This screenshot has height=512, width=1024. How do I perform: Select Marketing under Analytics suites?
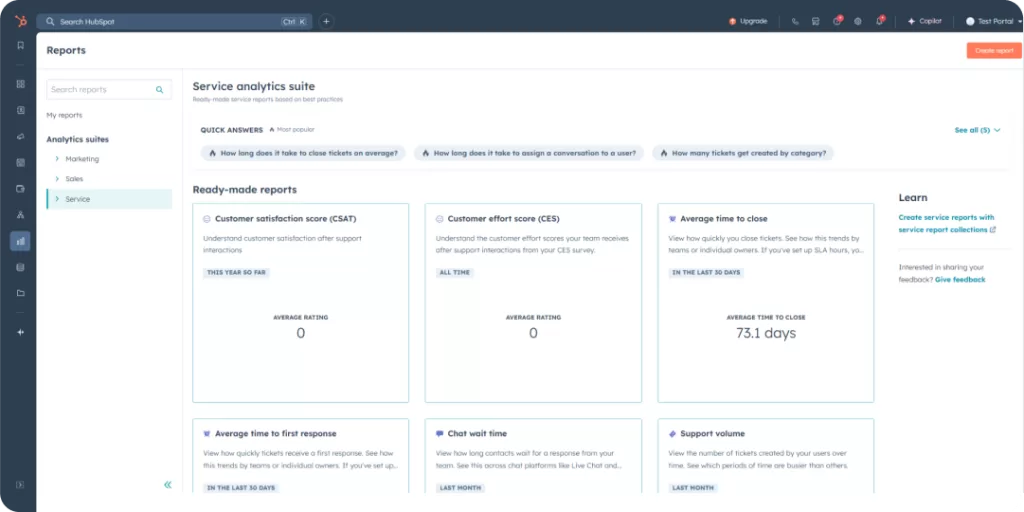click(x=82, y=159)
